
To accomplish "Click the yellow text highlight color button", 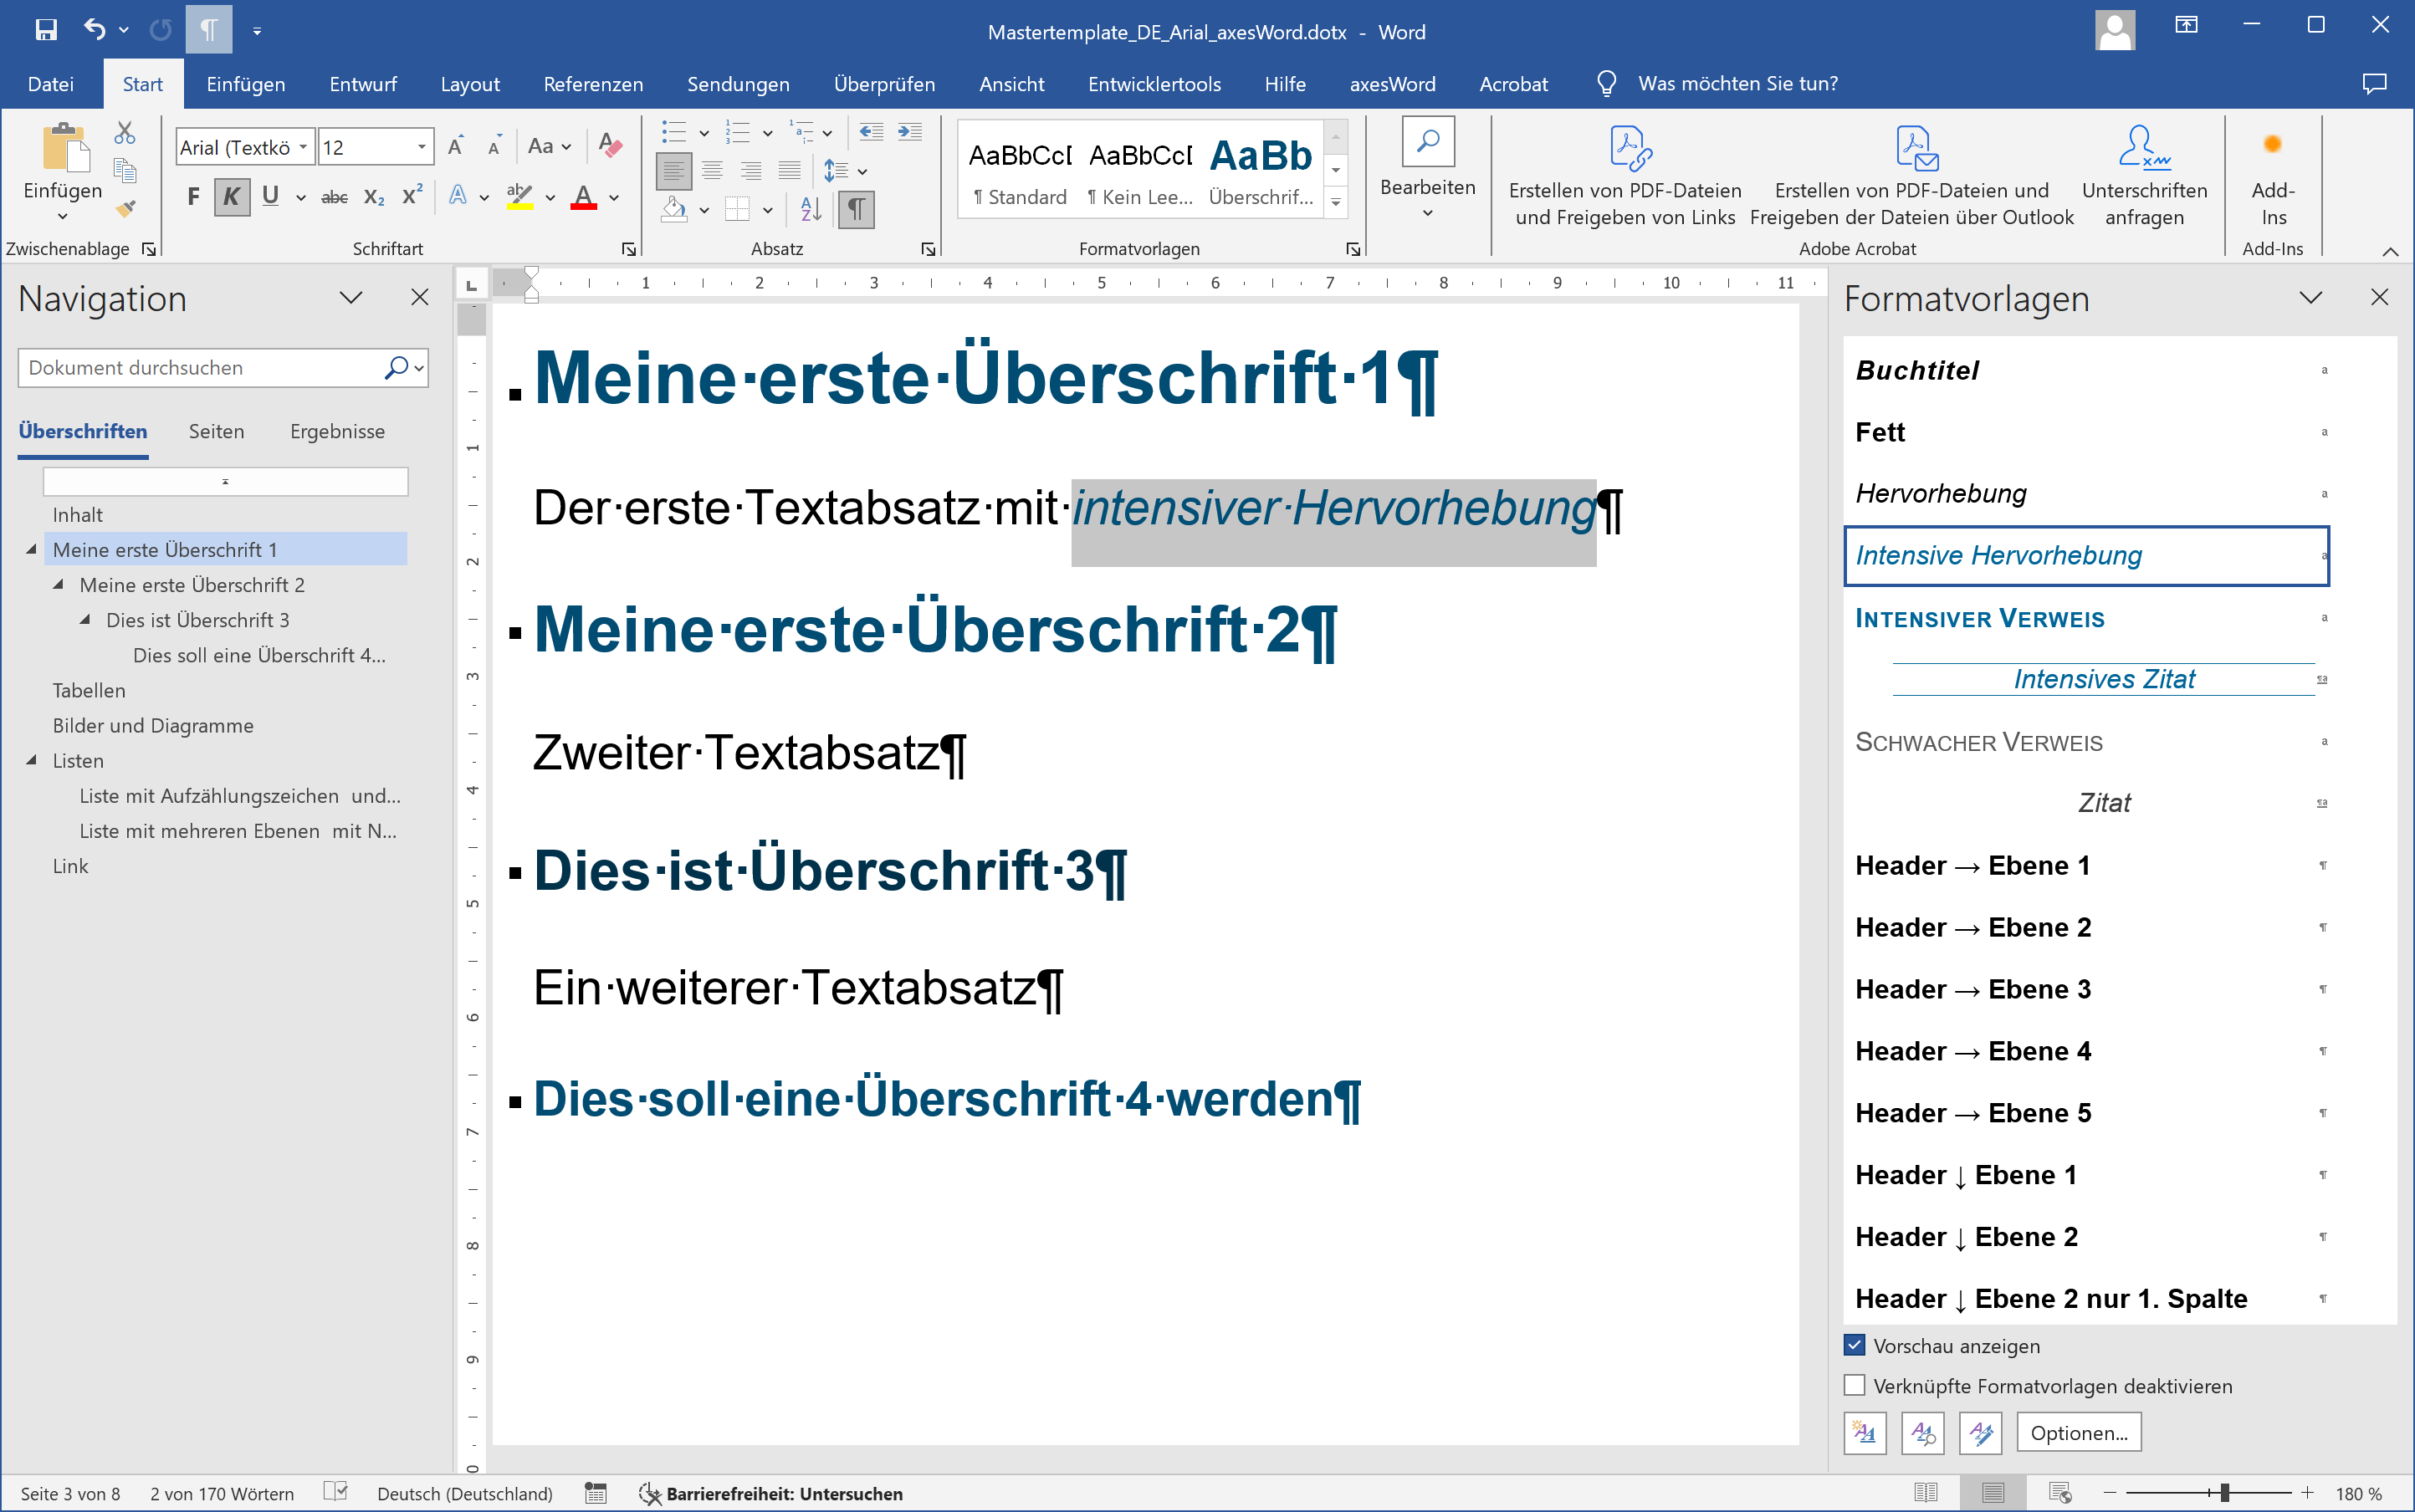I will coord(520,197).
